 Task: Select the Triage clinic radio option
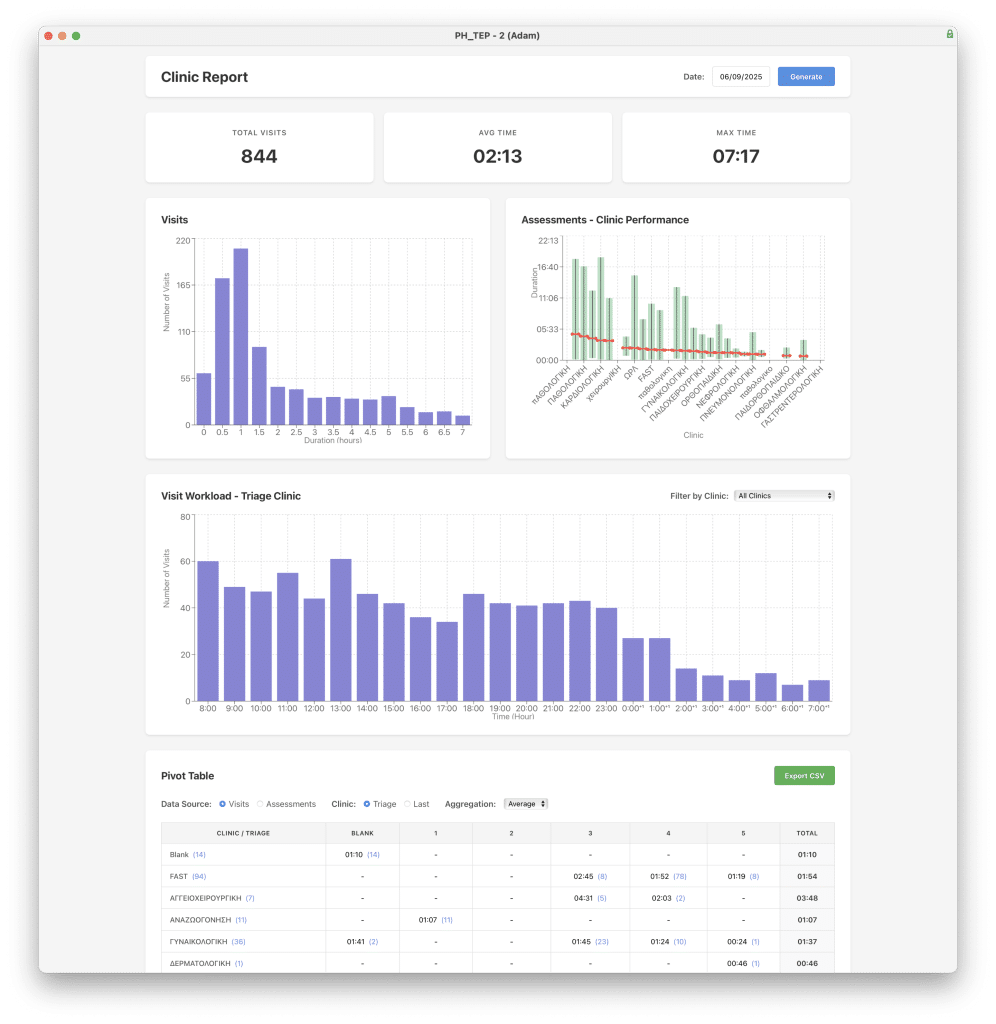coord(367,804)
